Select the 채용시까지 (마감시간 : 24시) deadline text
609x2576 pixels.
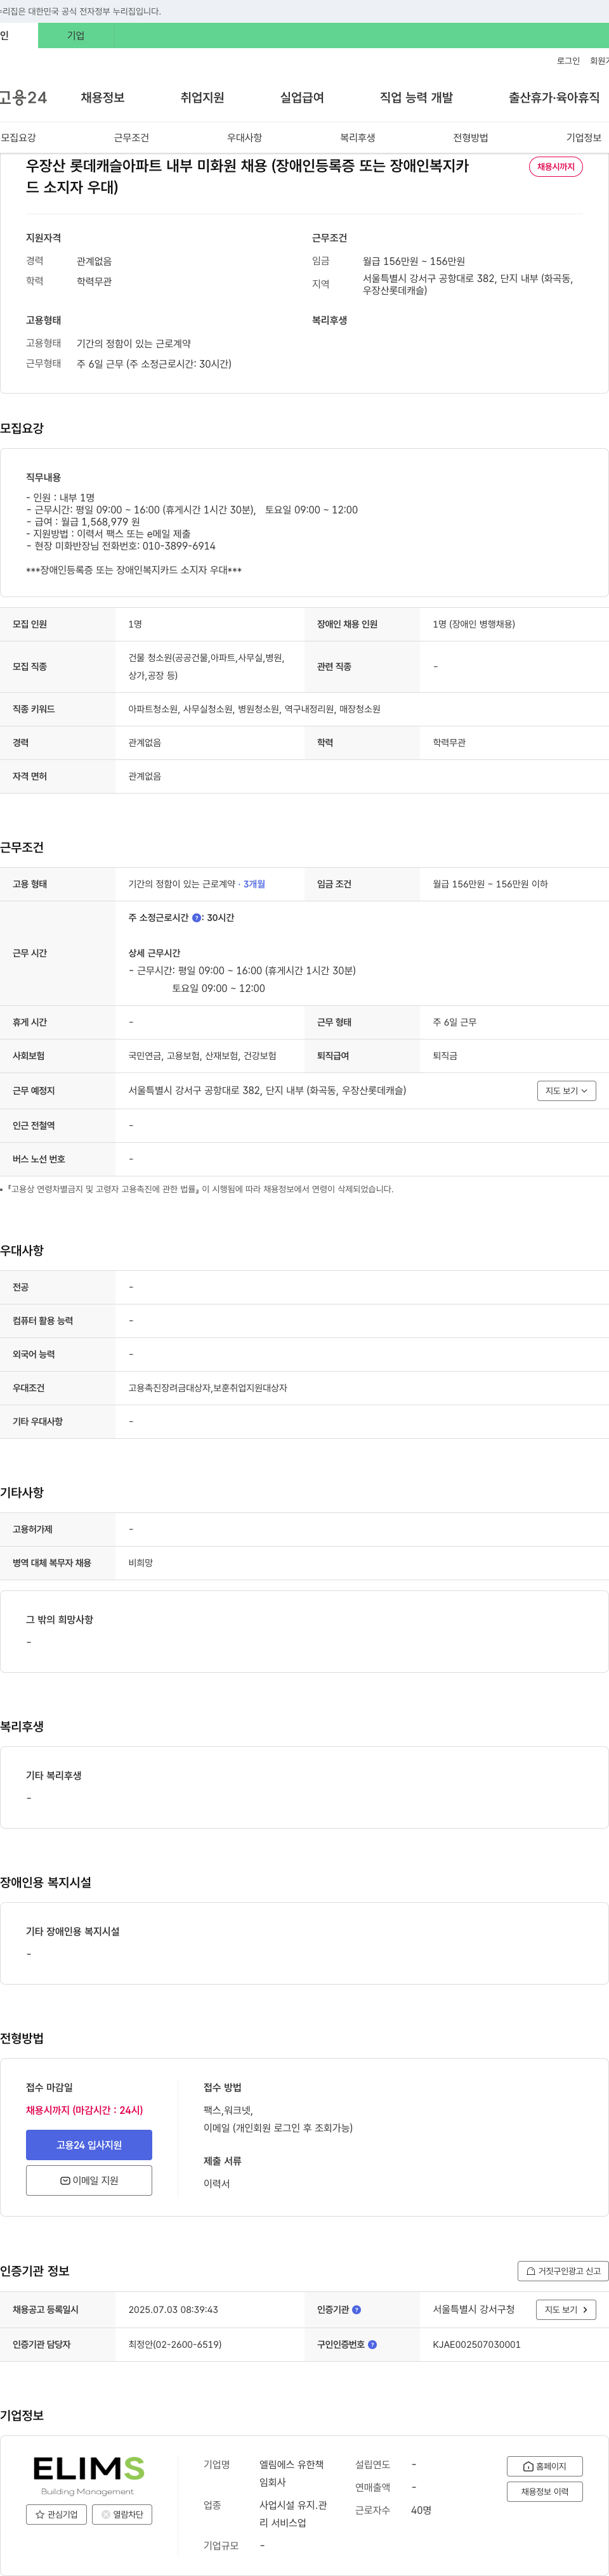pyautogui.click(x=84, y=2110)
